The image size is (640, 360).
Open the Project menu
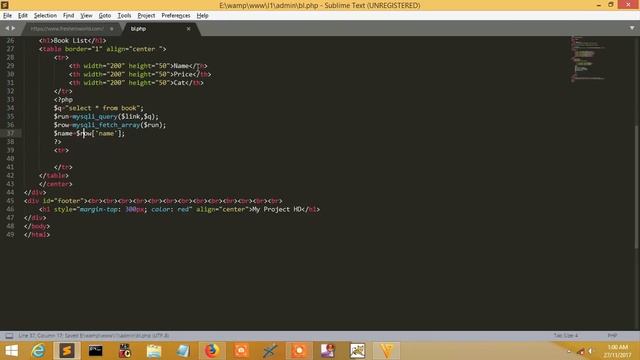146,16
